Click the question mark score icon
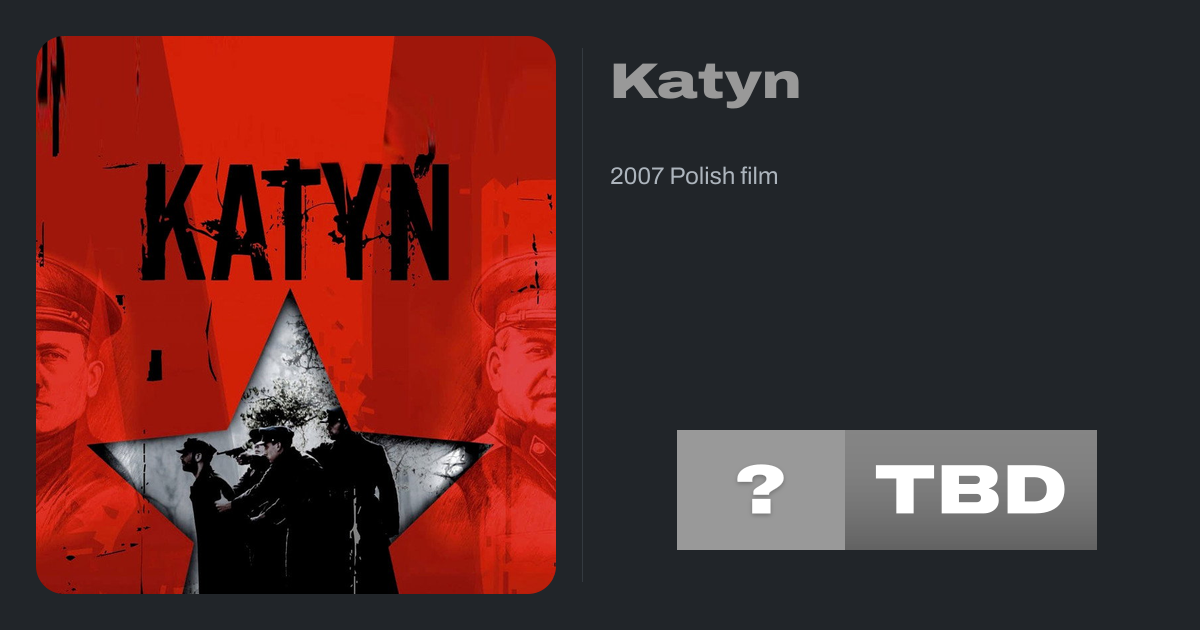 pos(760,490)
